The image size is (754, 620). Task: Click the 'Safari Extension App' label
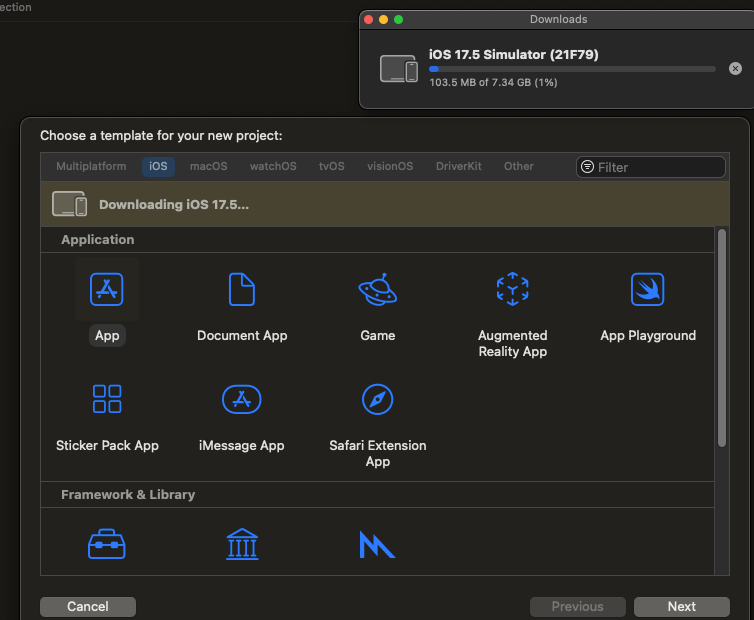pyautogui.click(x=378, y=453)
